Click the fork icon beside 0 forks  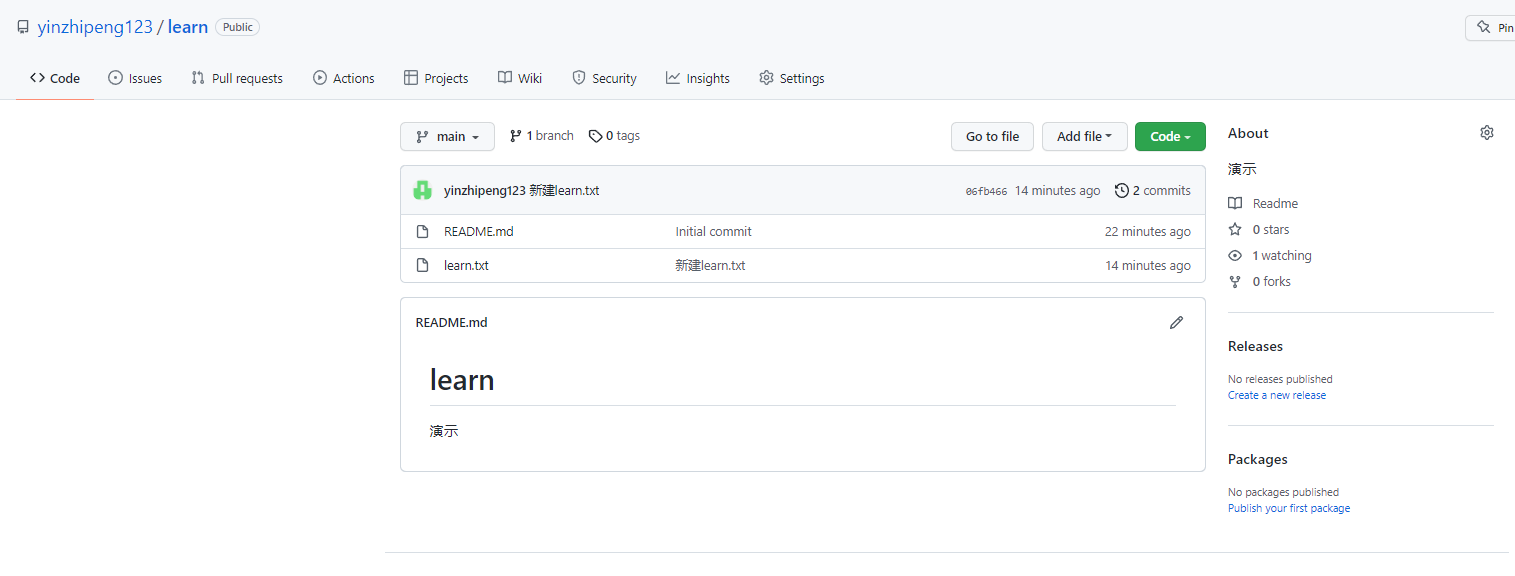click(1235, 281)
